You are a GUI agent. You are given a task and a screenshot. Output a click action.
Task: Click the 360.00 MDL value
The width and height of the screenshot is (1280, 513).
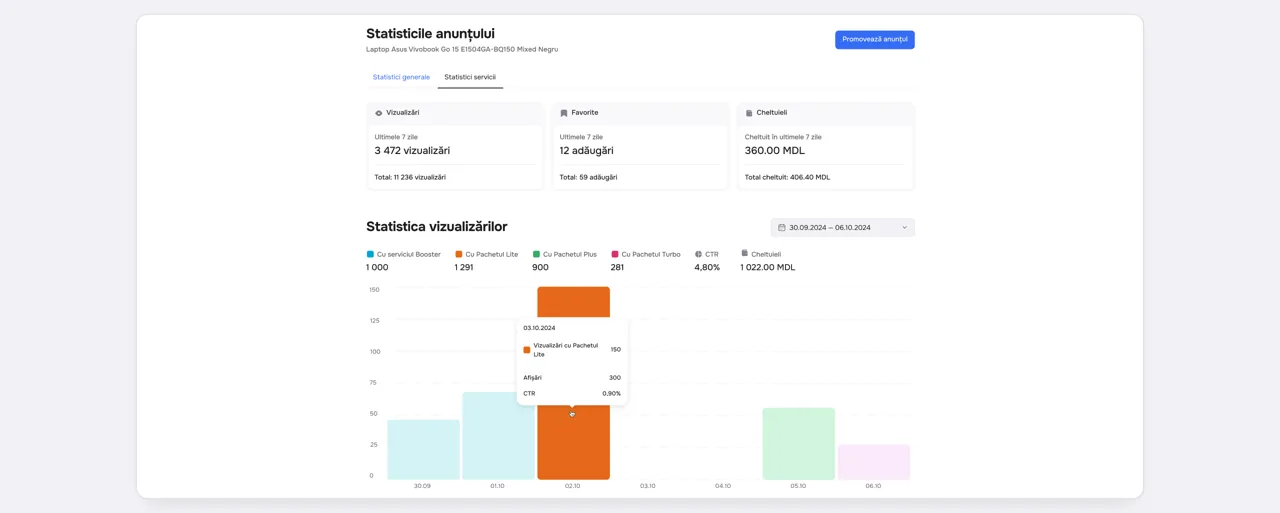point(774,151)
